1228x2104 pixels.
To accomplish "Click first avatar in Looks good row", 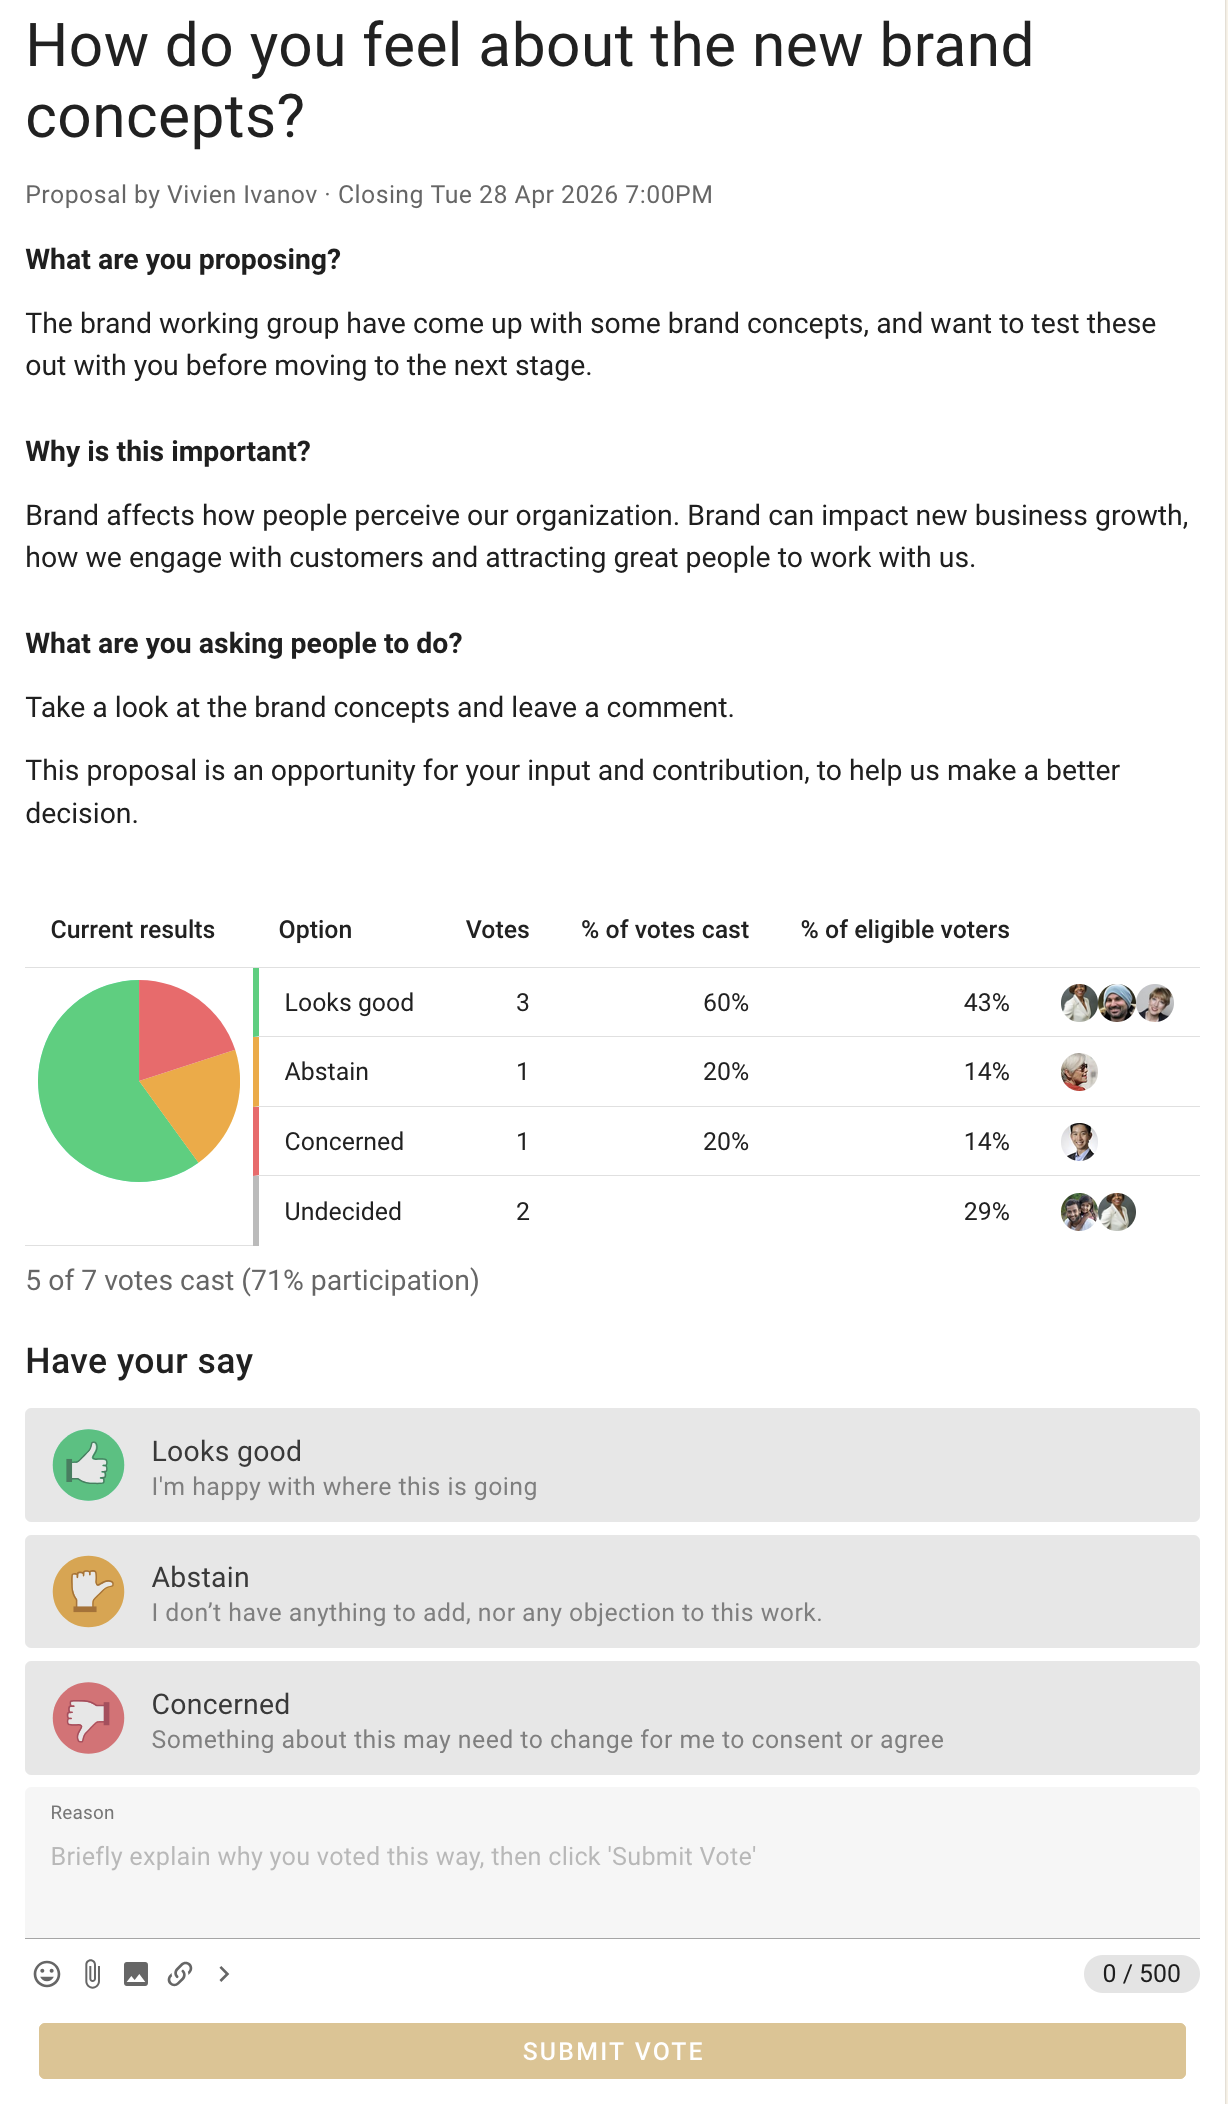I will pyautogui.click(x=1079, y=1002).
